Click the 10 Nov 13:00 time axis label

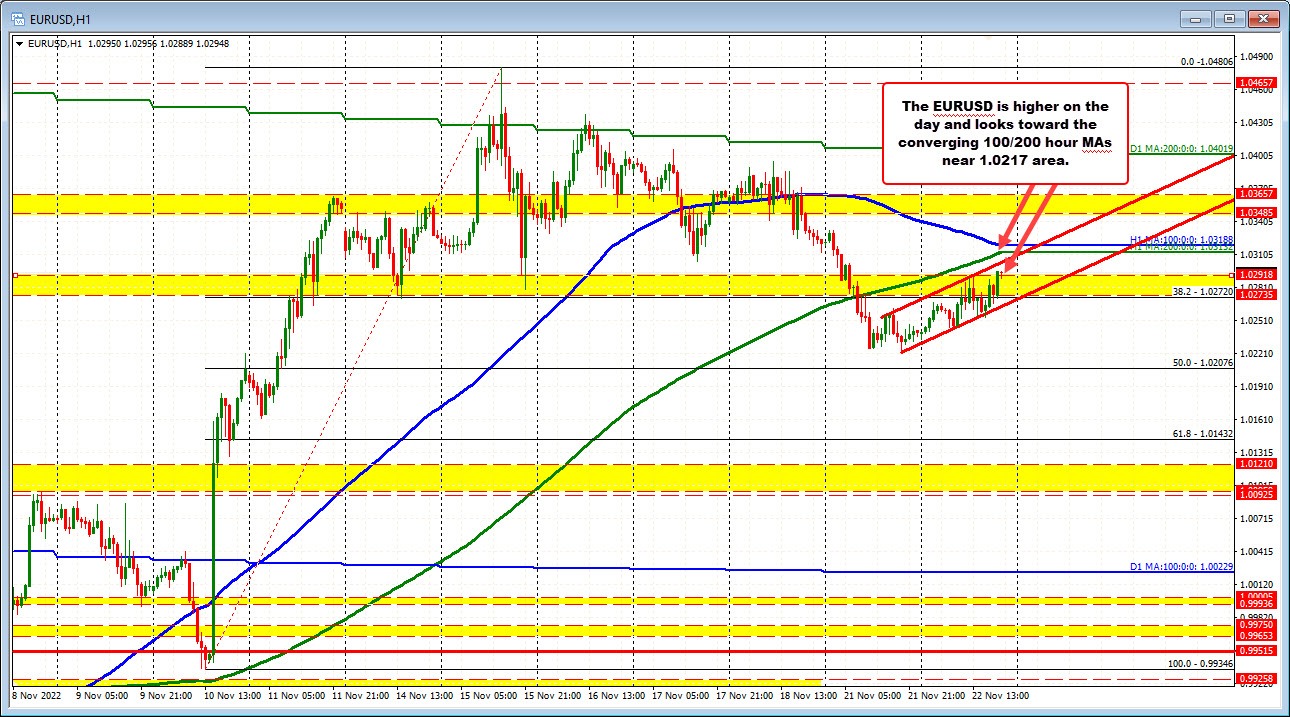click(234, 694)
